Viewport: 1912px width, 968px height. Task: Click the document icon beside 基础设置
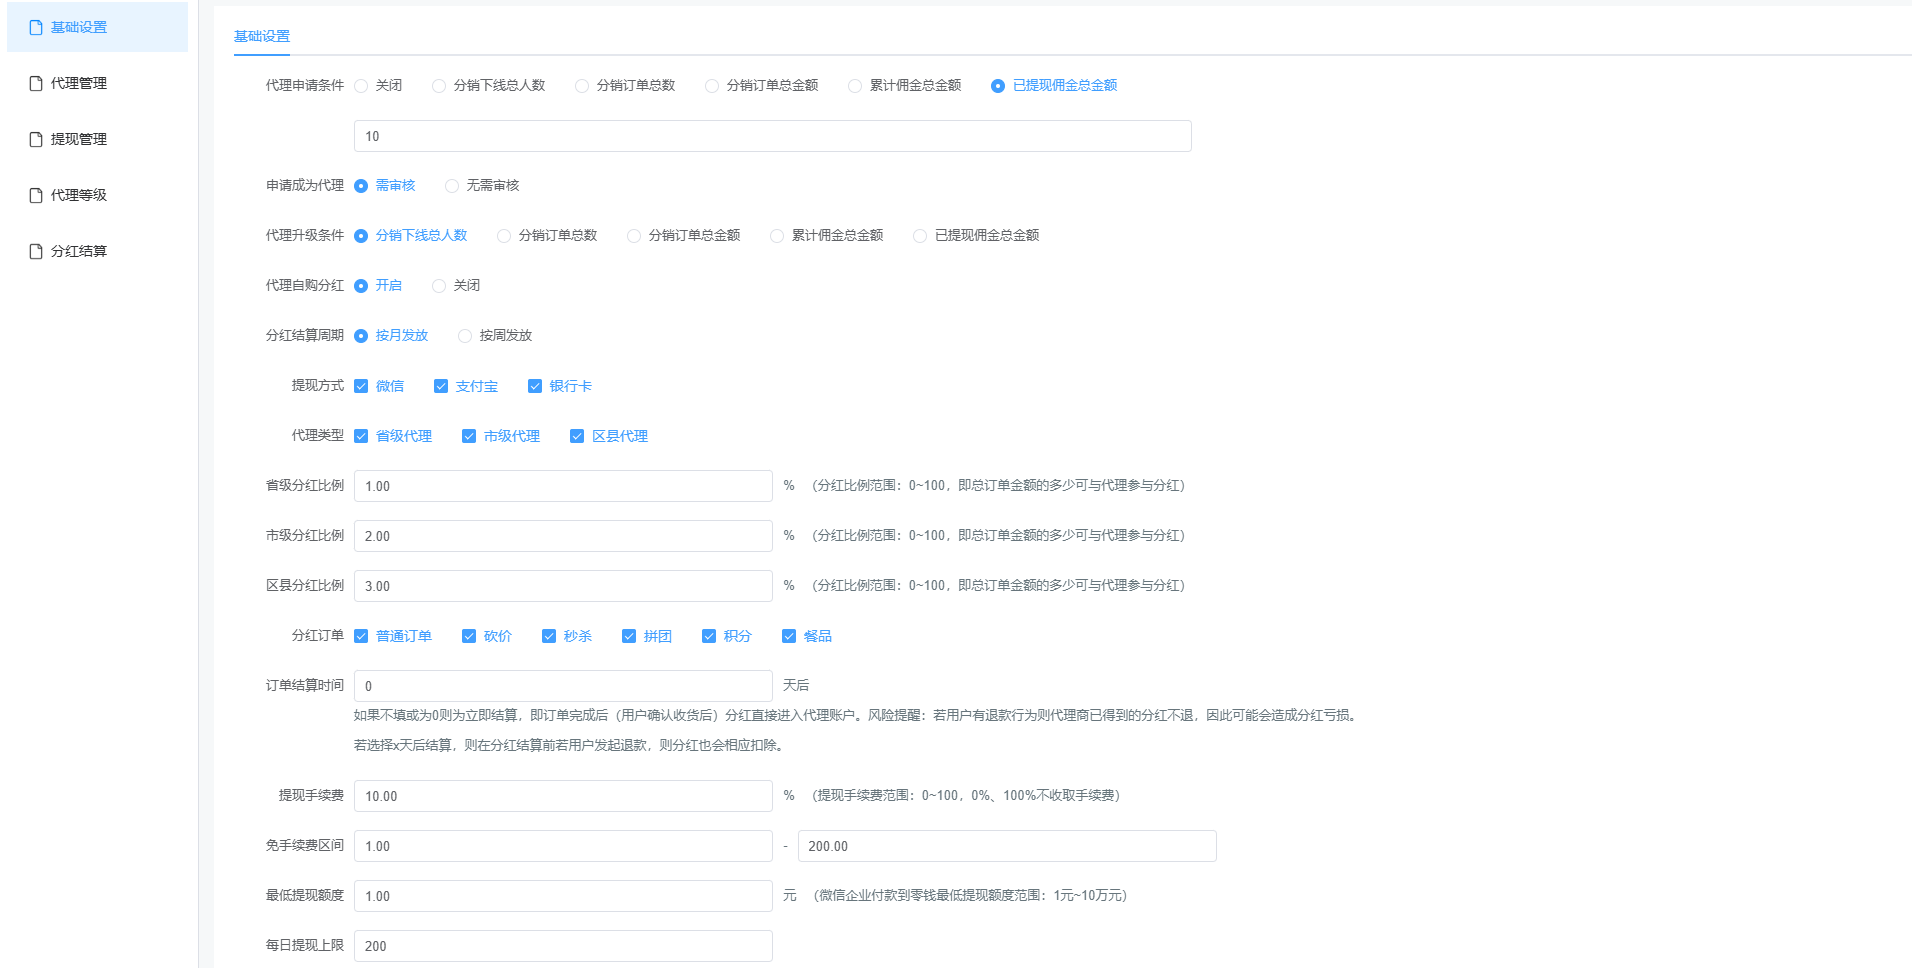pos(36,27)
